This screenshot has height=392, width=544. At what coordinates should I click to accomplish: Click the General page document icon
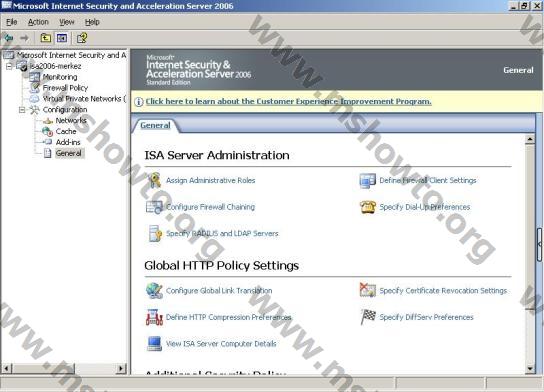[x=48, y=153]
